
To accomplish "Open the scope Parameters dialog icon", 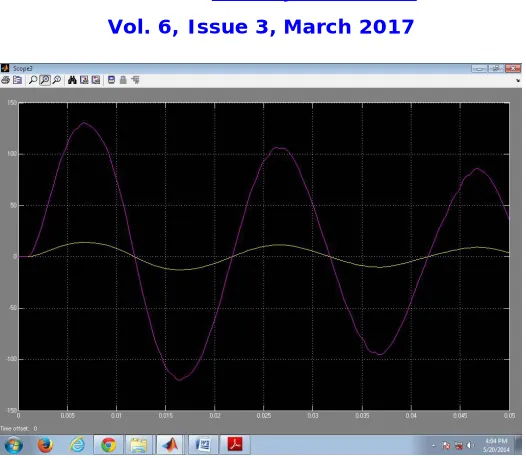I will (17, 80).
